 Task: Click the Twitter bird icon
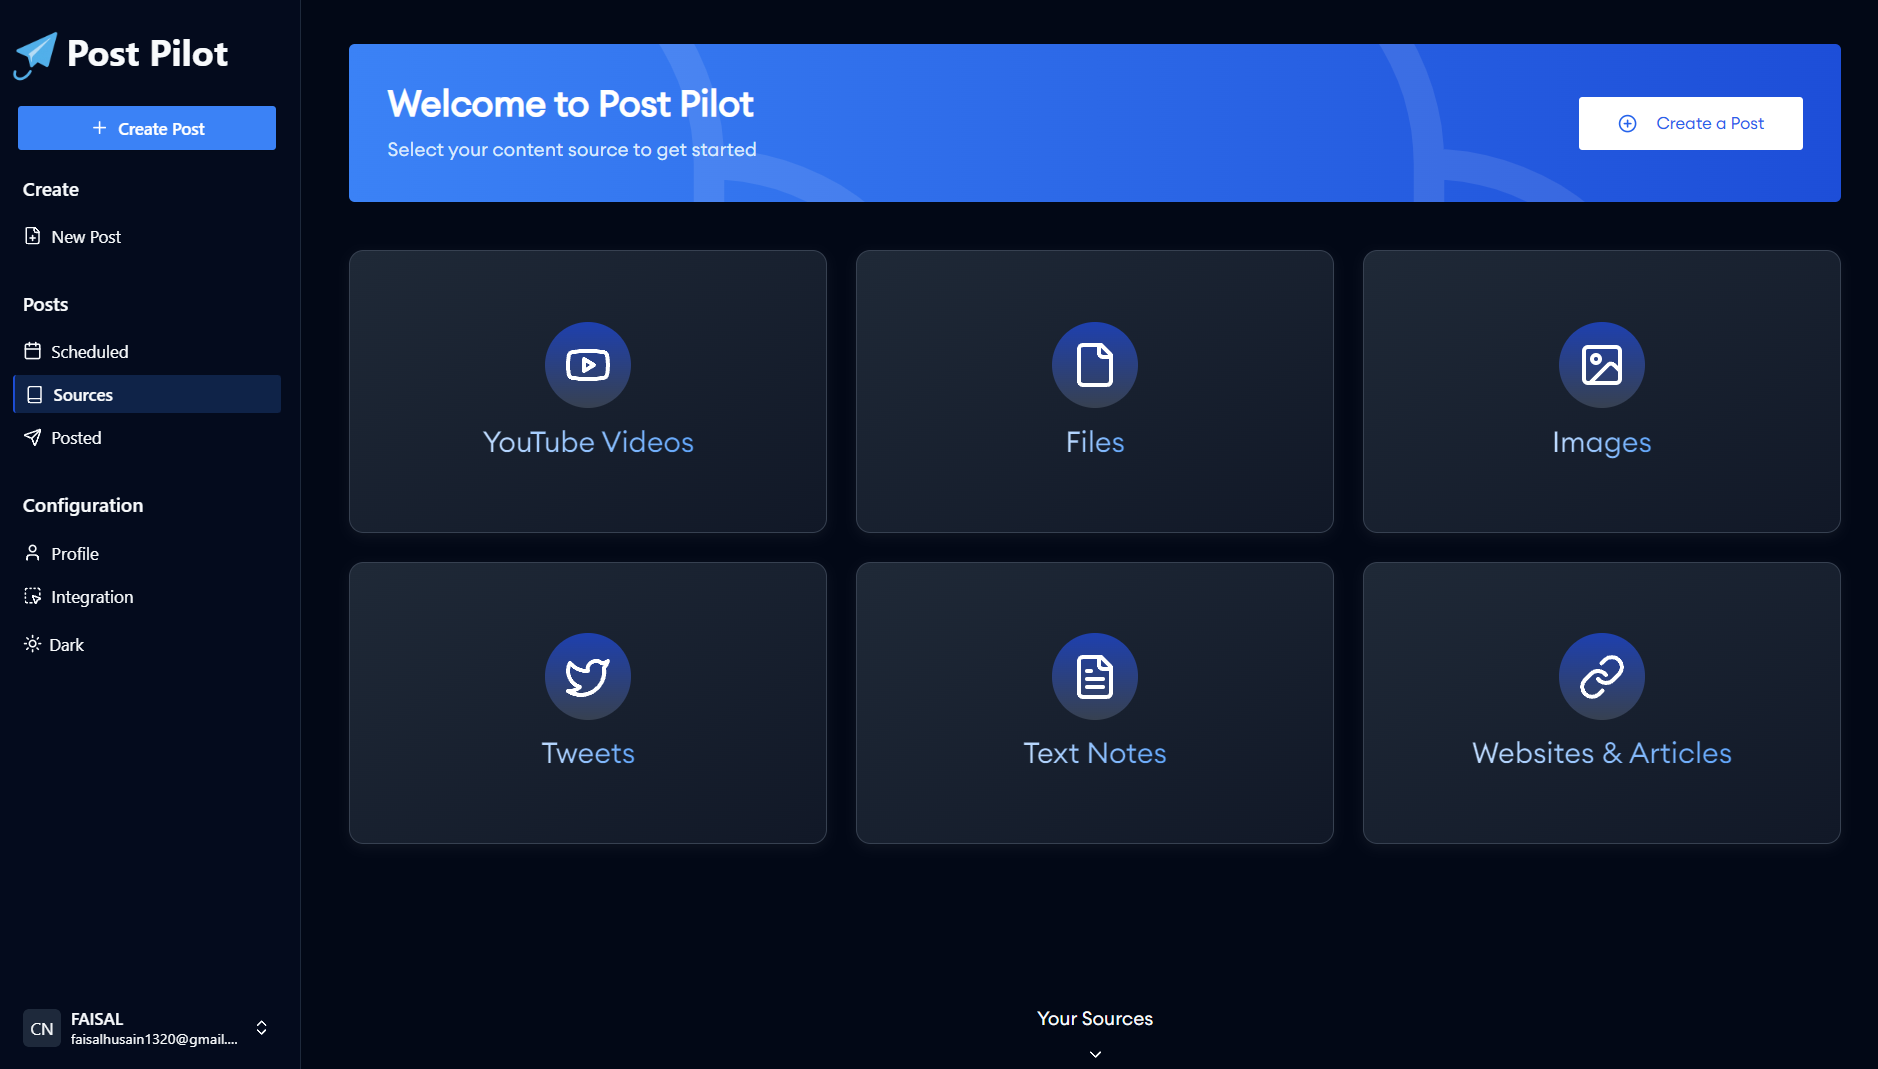pos(588,677)
